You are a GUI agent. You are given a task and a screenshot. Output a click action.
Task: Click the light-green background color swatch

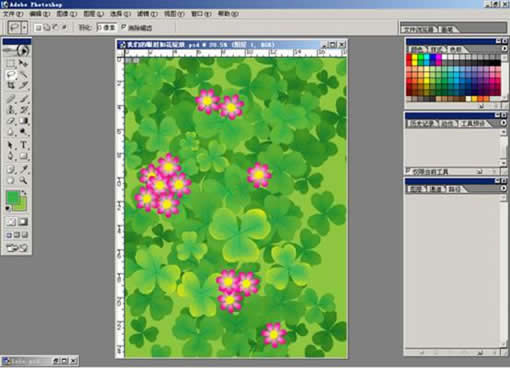22,206
